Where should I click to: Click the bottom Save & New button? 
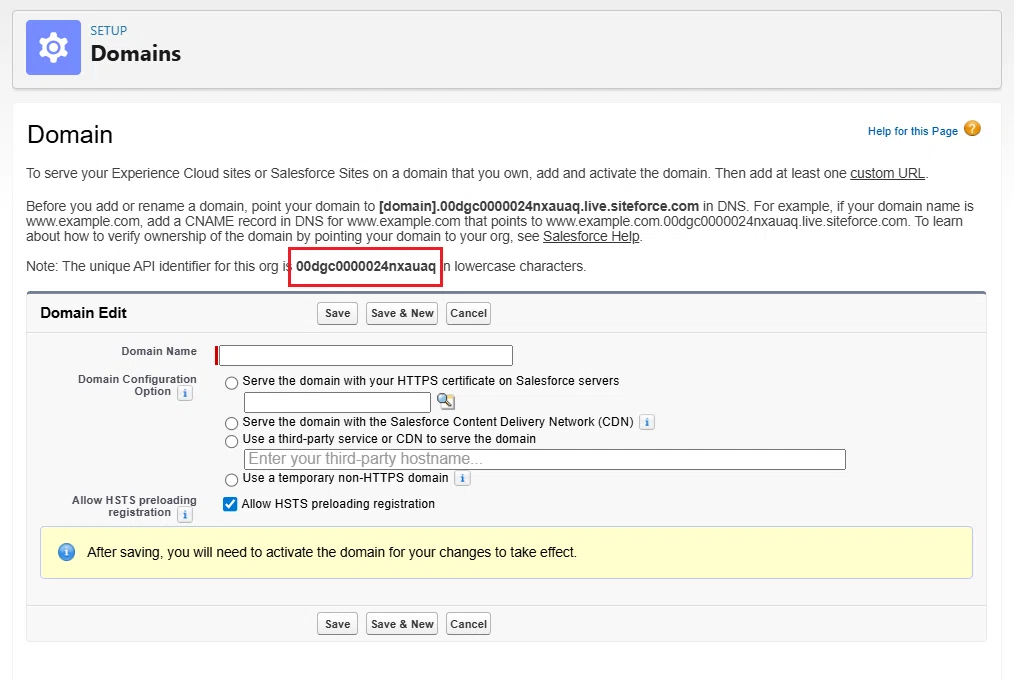click(402, 624)
